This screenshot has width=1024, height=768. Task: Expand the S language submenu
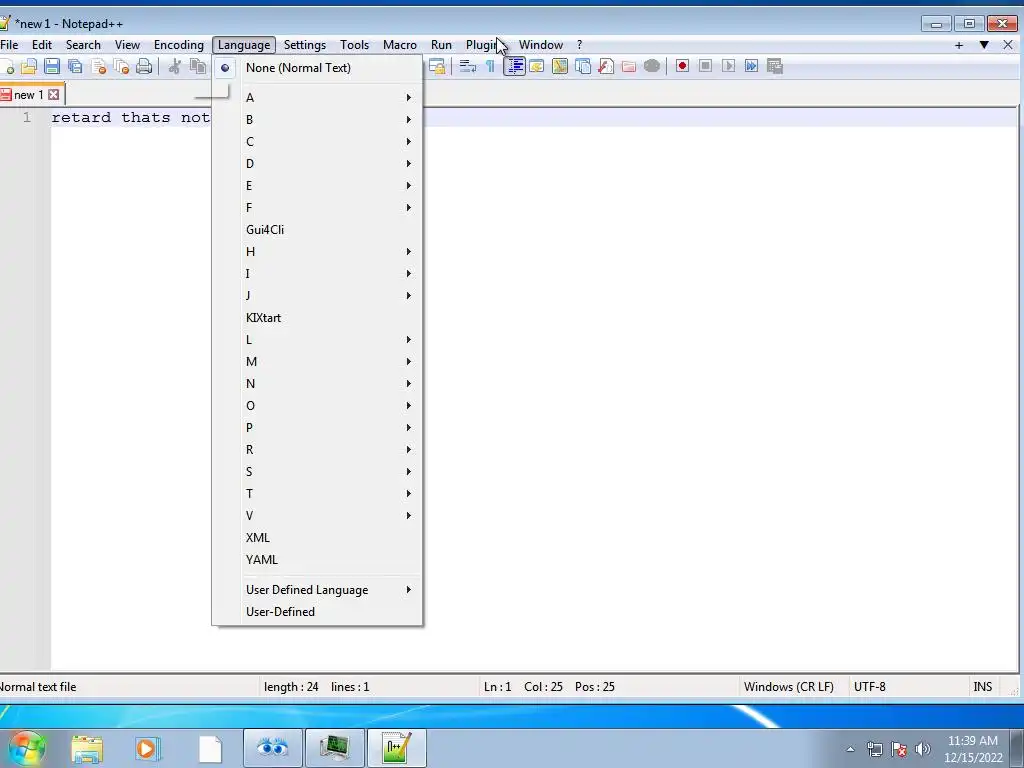[x=317, y=472]
